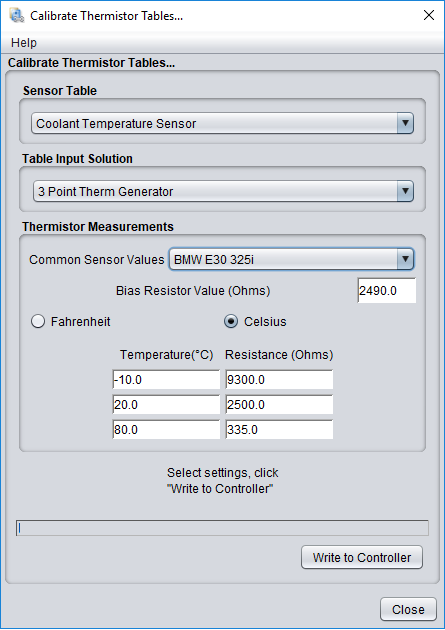This screenshot has height=630, width=445.
Task: Click the Bias Resistor Value field
Action: pyautogui.click(x=387, y=290)
